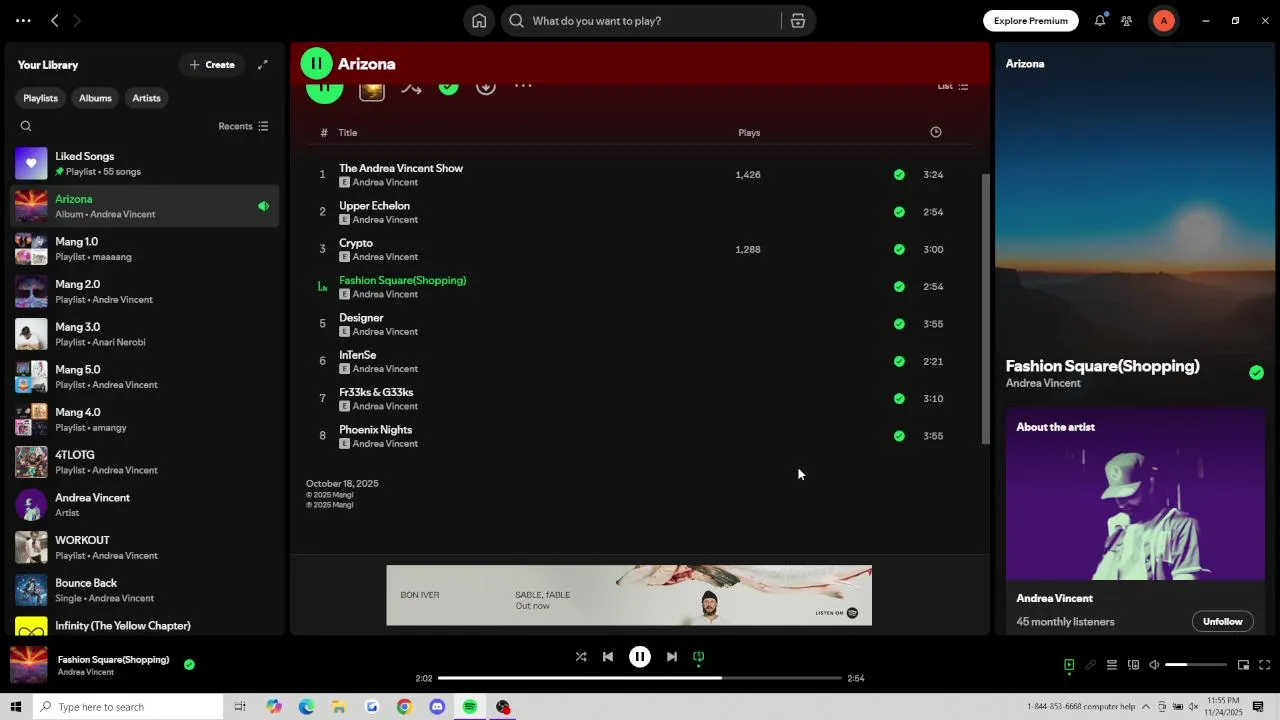
Task: Toggle saved checkmark for The Andrea Vincent Show
Action: [x=899, y=175]
